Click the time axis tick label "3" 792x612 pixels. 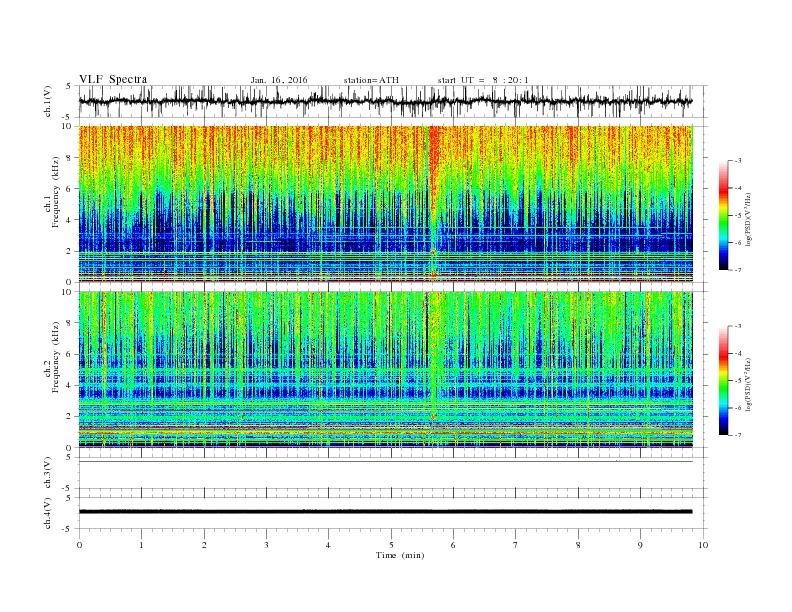[x=266, y=545]
